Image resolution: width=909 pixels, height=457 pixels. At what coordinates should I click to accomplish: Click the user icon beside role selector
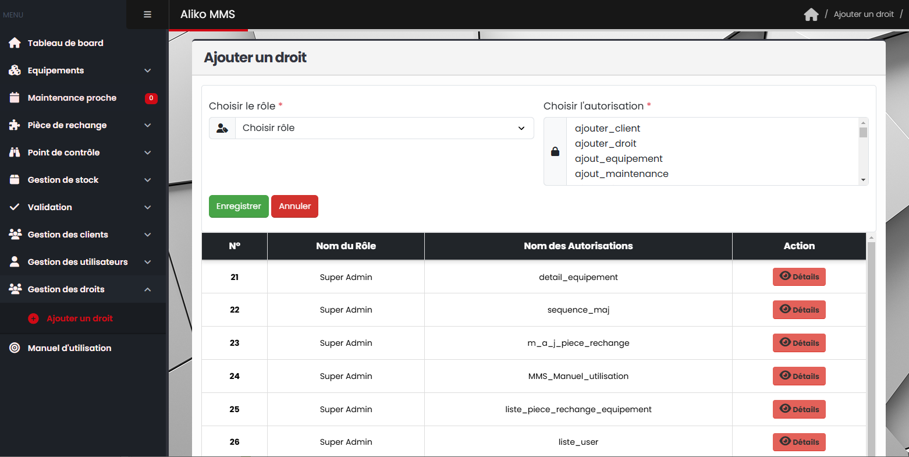click(x=222, y=128)
